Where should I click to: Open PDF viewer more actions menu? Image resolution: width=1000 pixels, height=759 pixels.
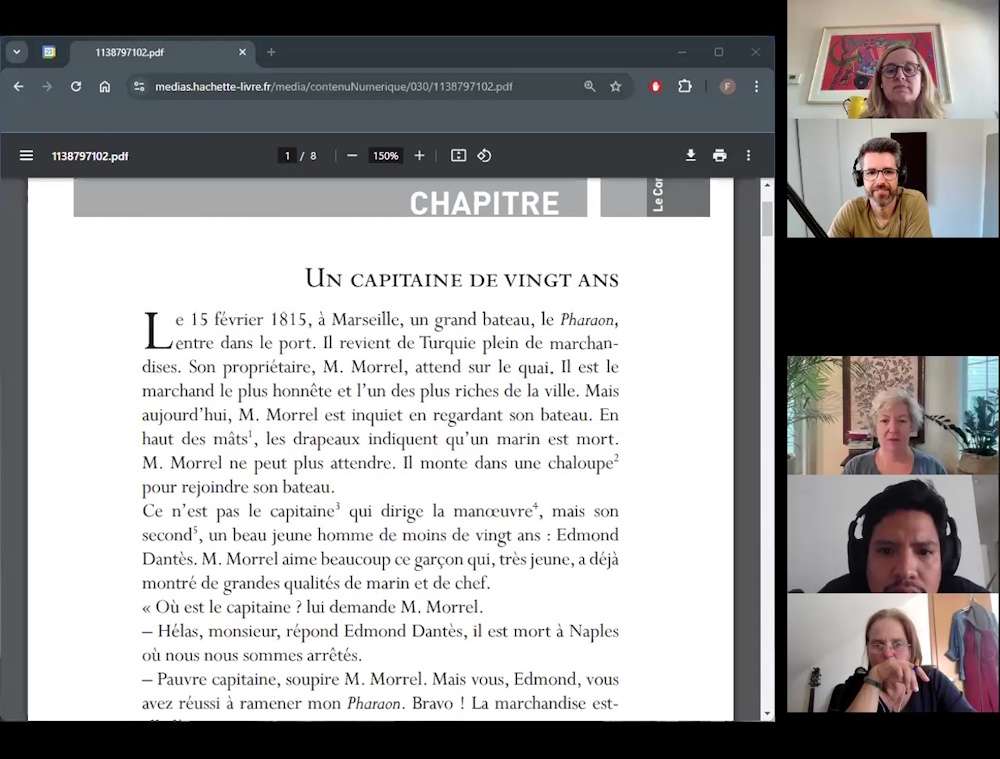point(749,156)
